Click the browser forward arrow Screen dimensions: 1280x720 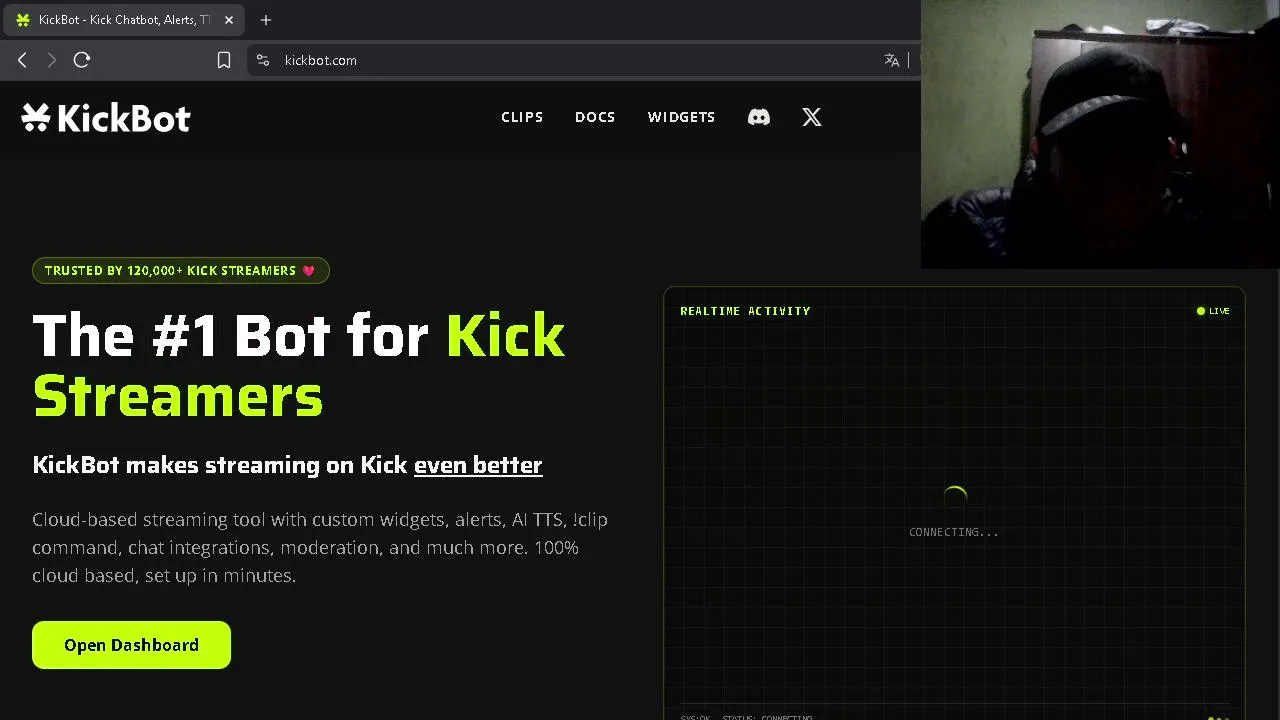tap(52, 60)
